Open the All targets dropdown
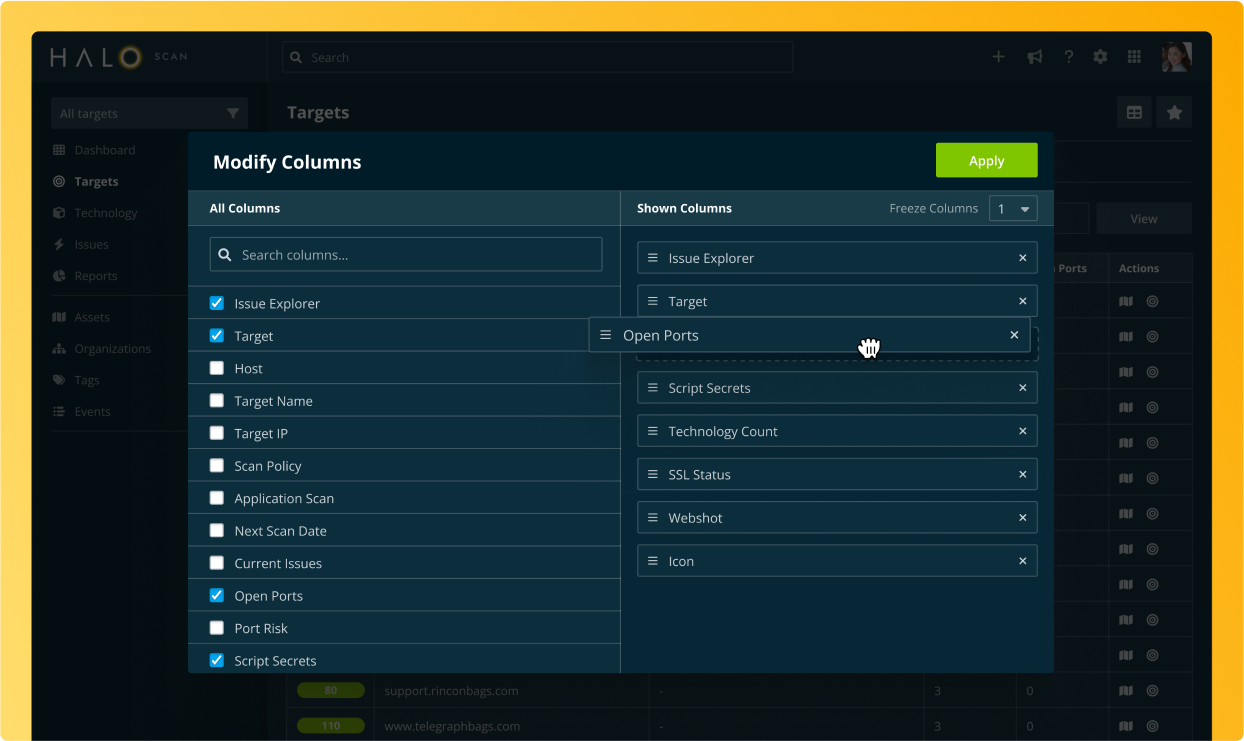Screen dimensions: 1244x741 pyautogui.click(x=149, y=113)
